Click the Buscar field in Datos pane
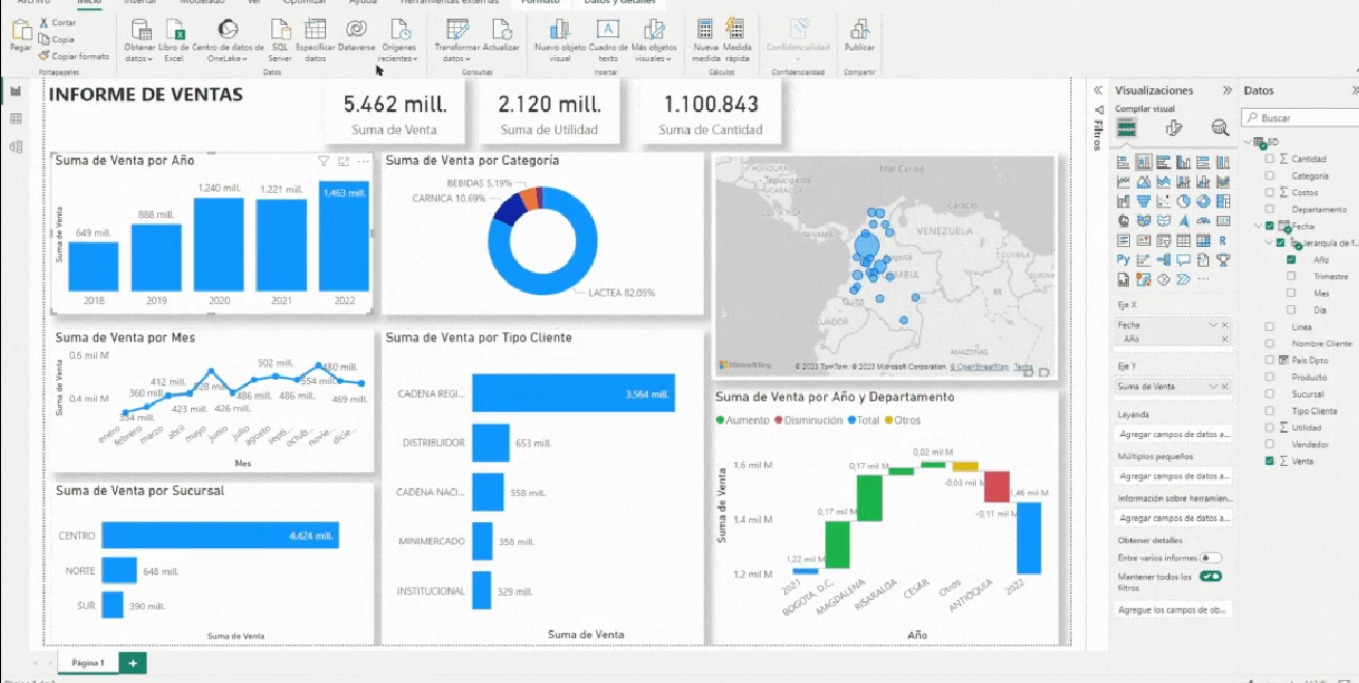 (x=1300, y=118)
